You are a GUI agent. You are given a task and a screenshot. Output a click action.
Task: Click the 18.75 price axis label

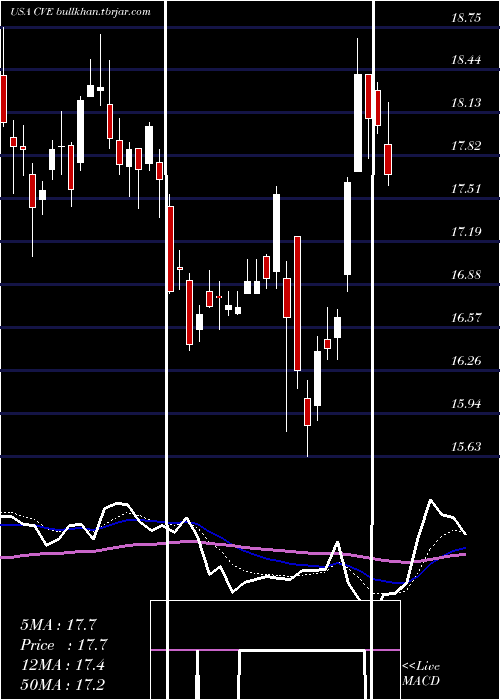[x=466, y=18]
